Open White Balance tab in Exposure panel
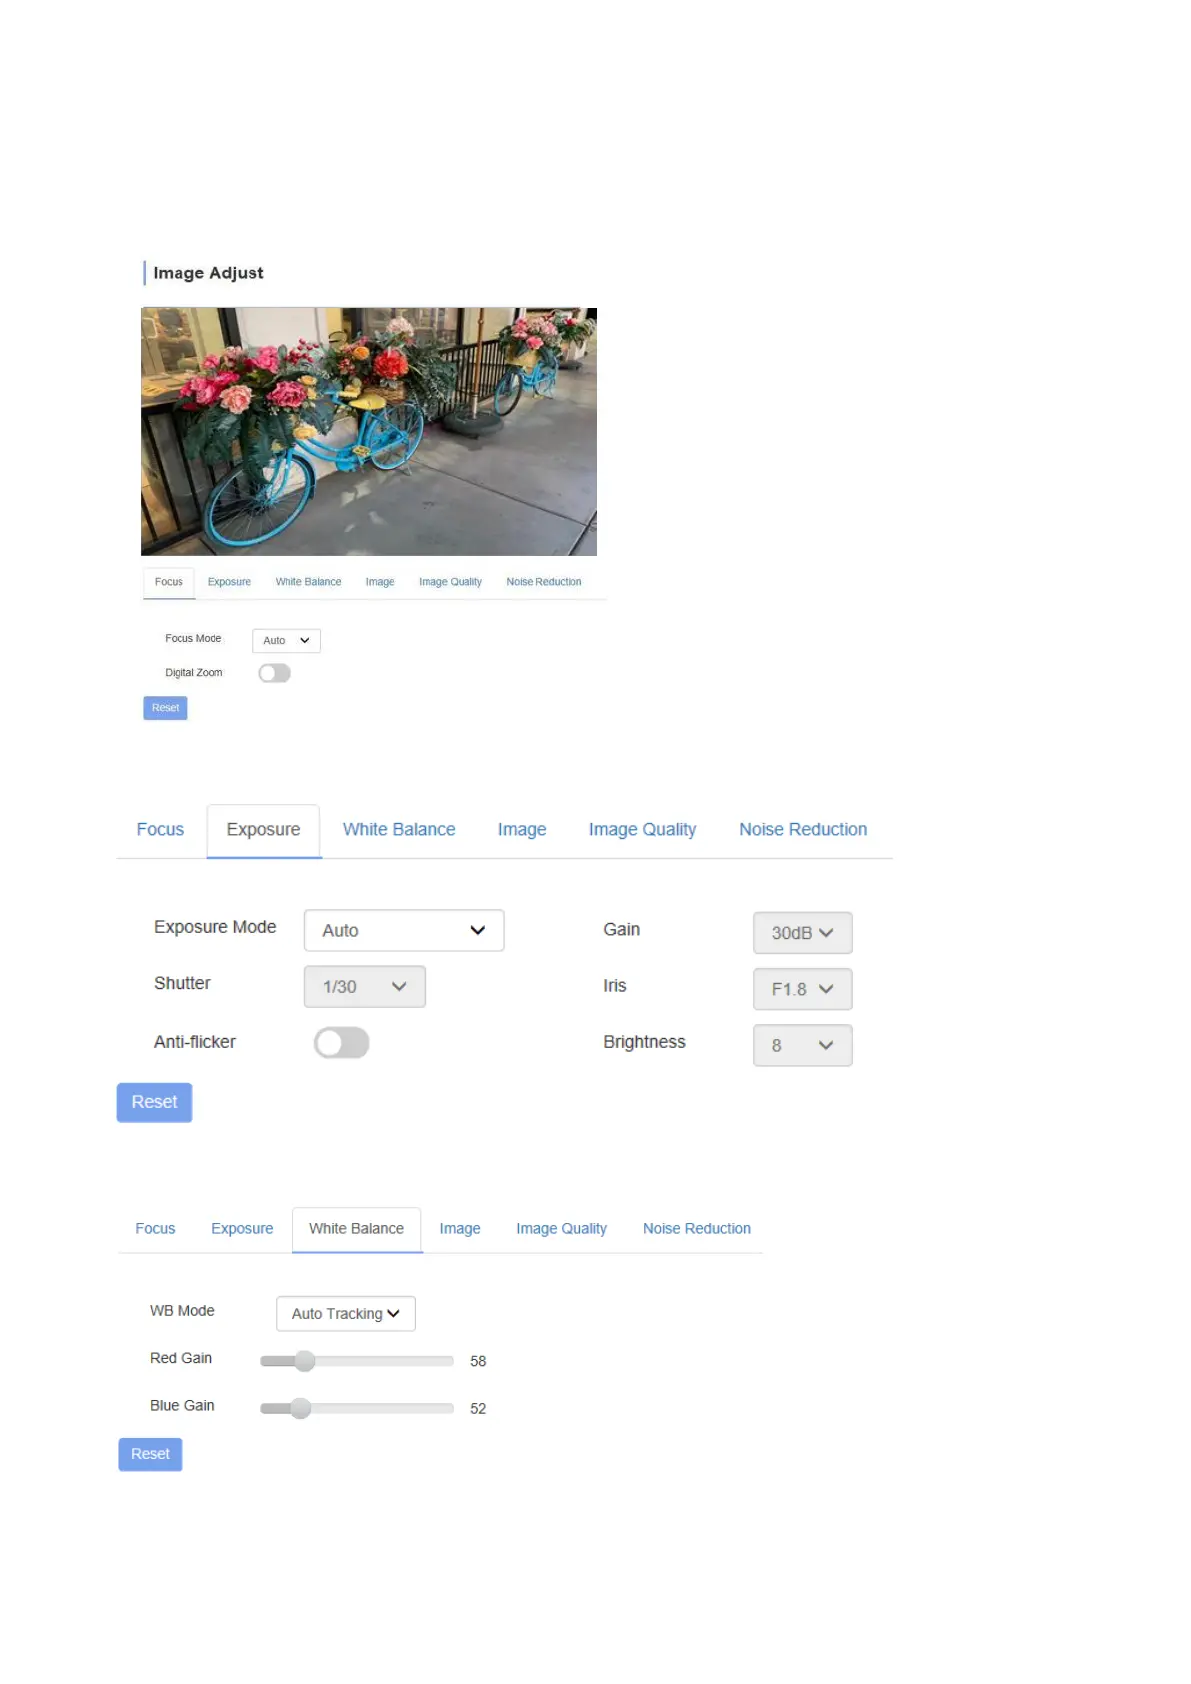This screenshot has width=1191, height=1684. click(x=398, y=830)
